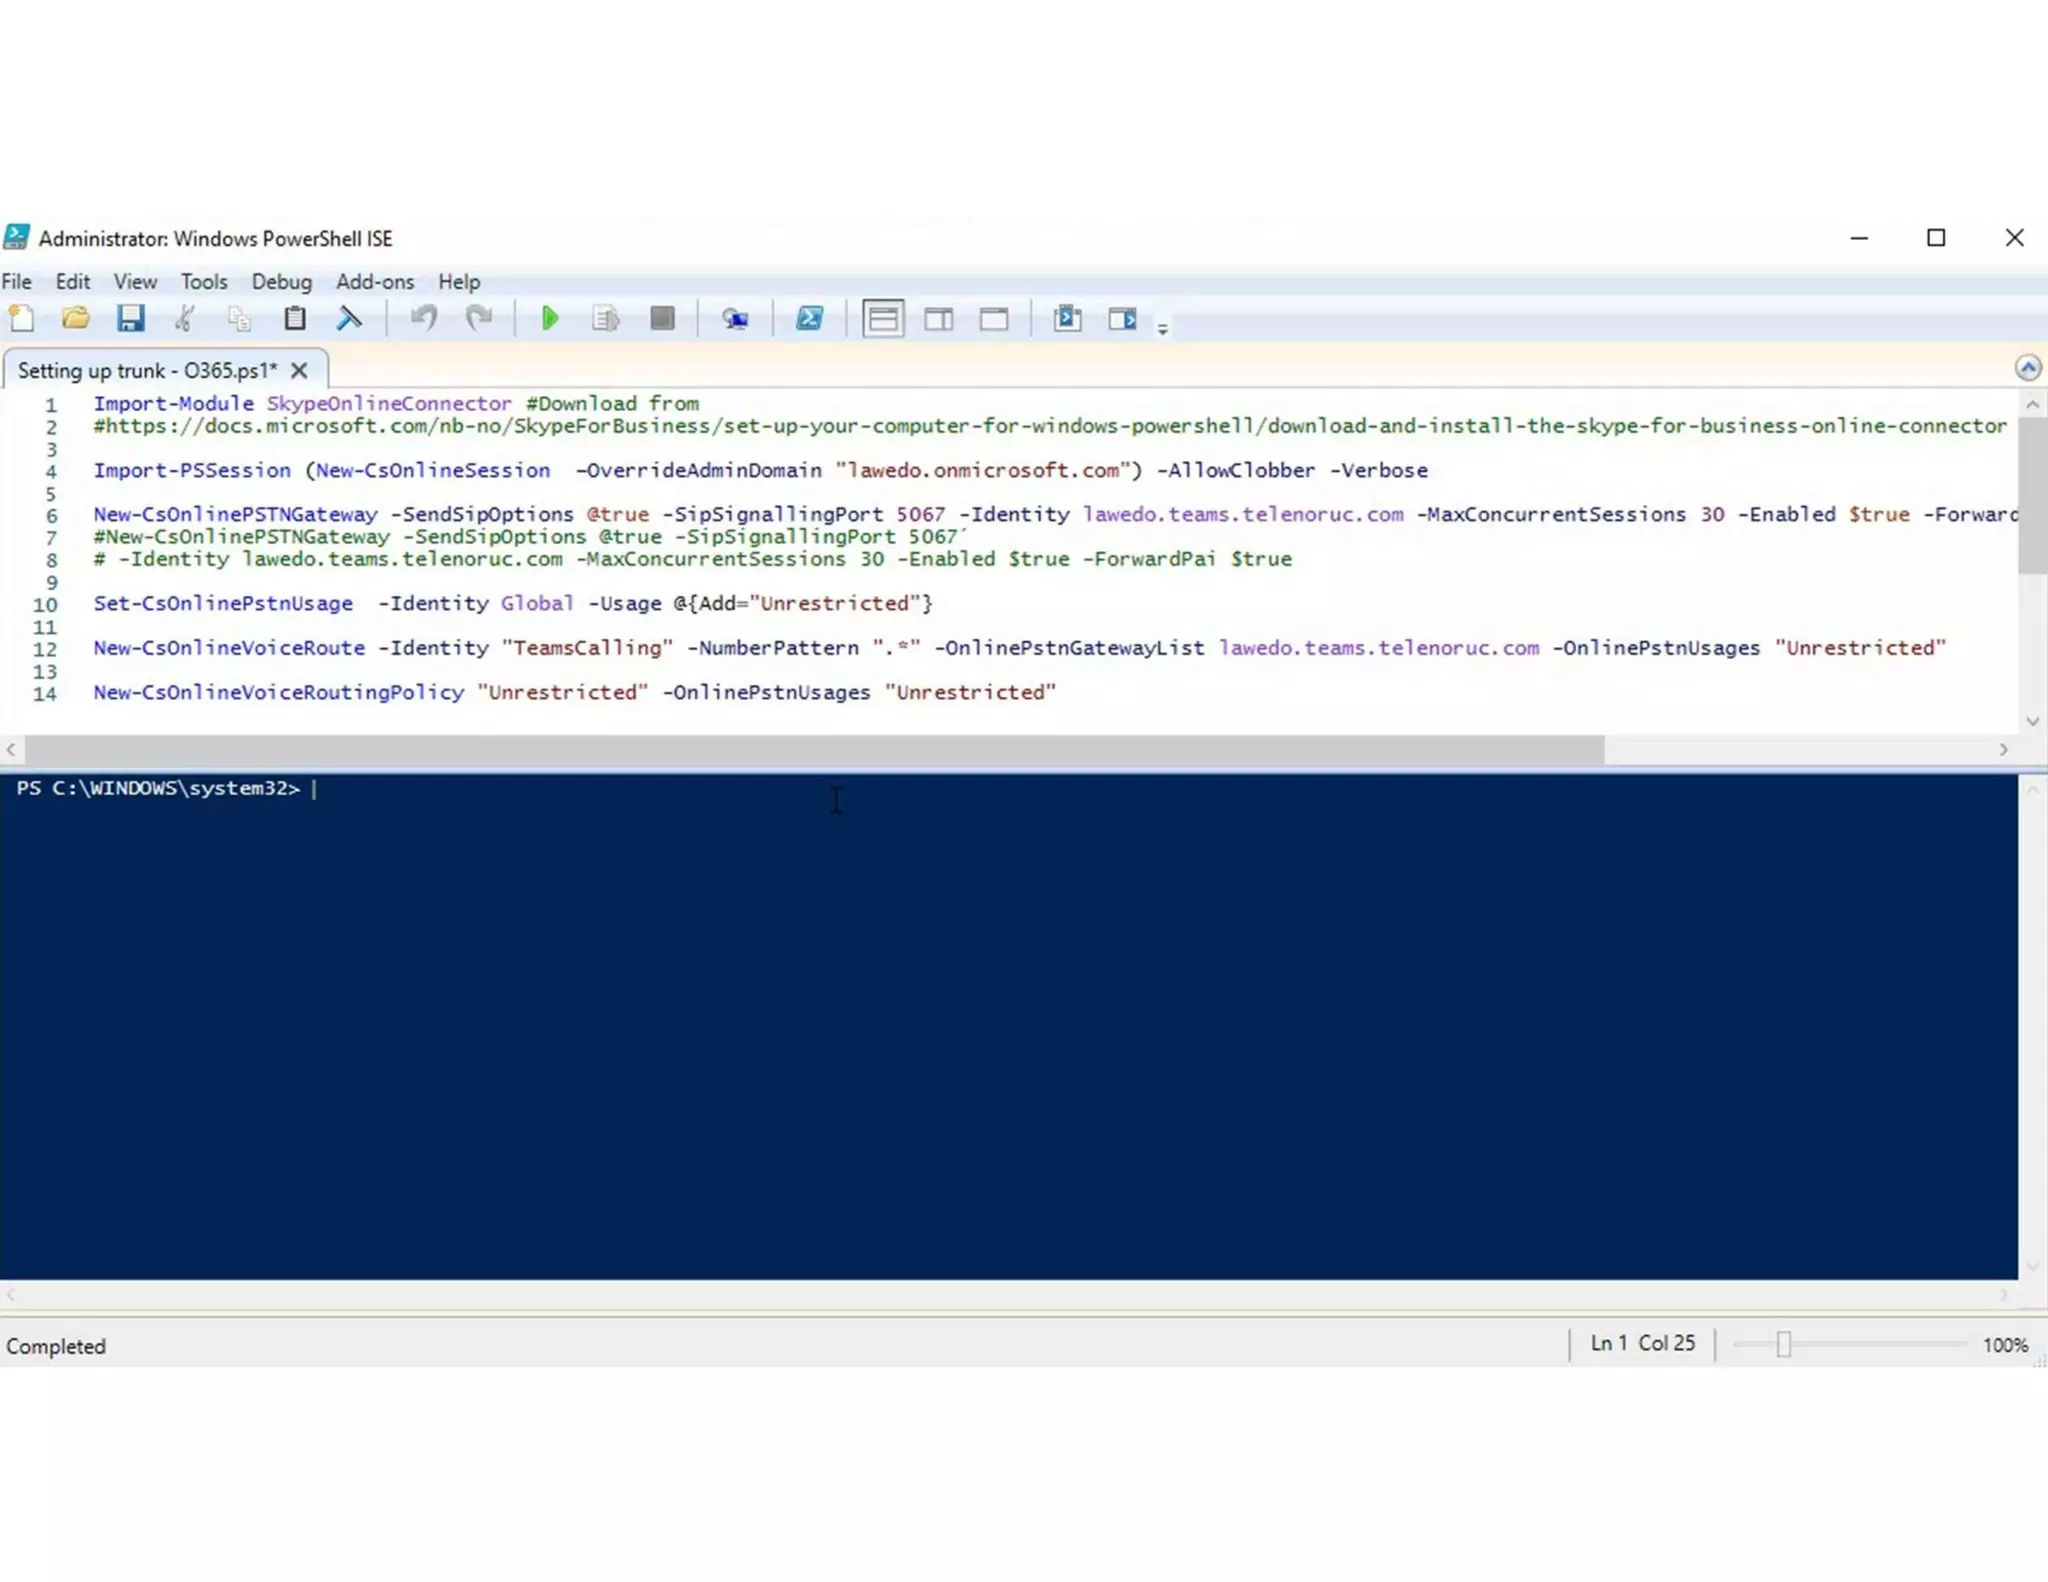Screen dimensions: 2048x1582
Task: Save the script with floppy icon
Action: tap(131, 319)
